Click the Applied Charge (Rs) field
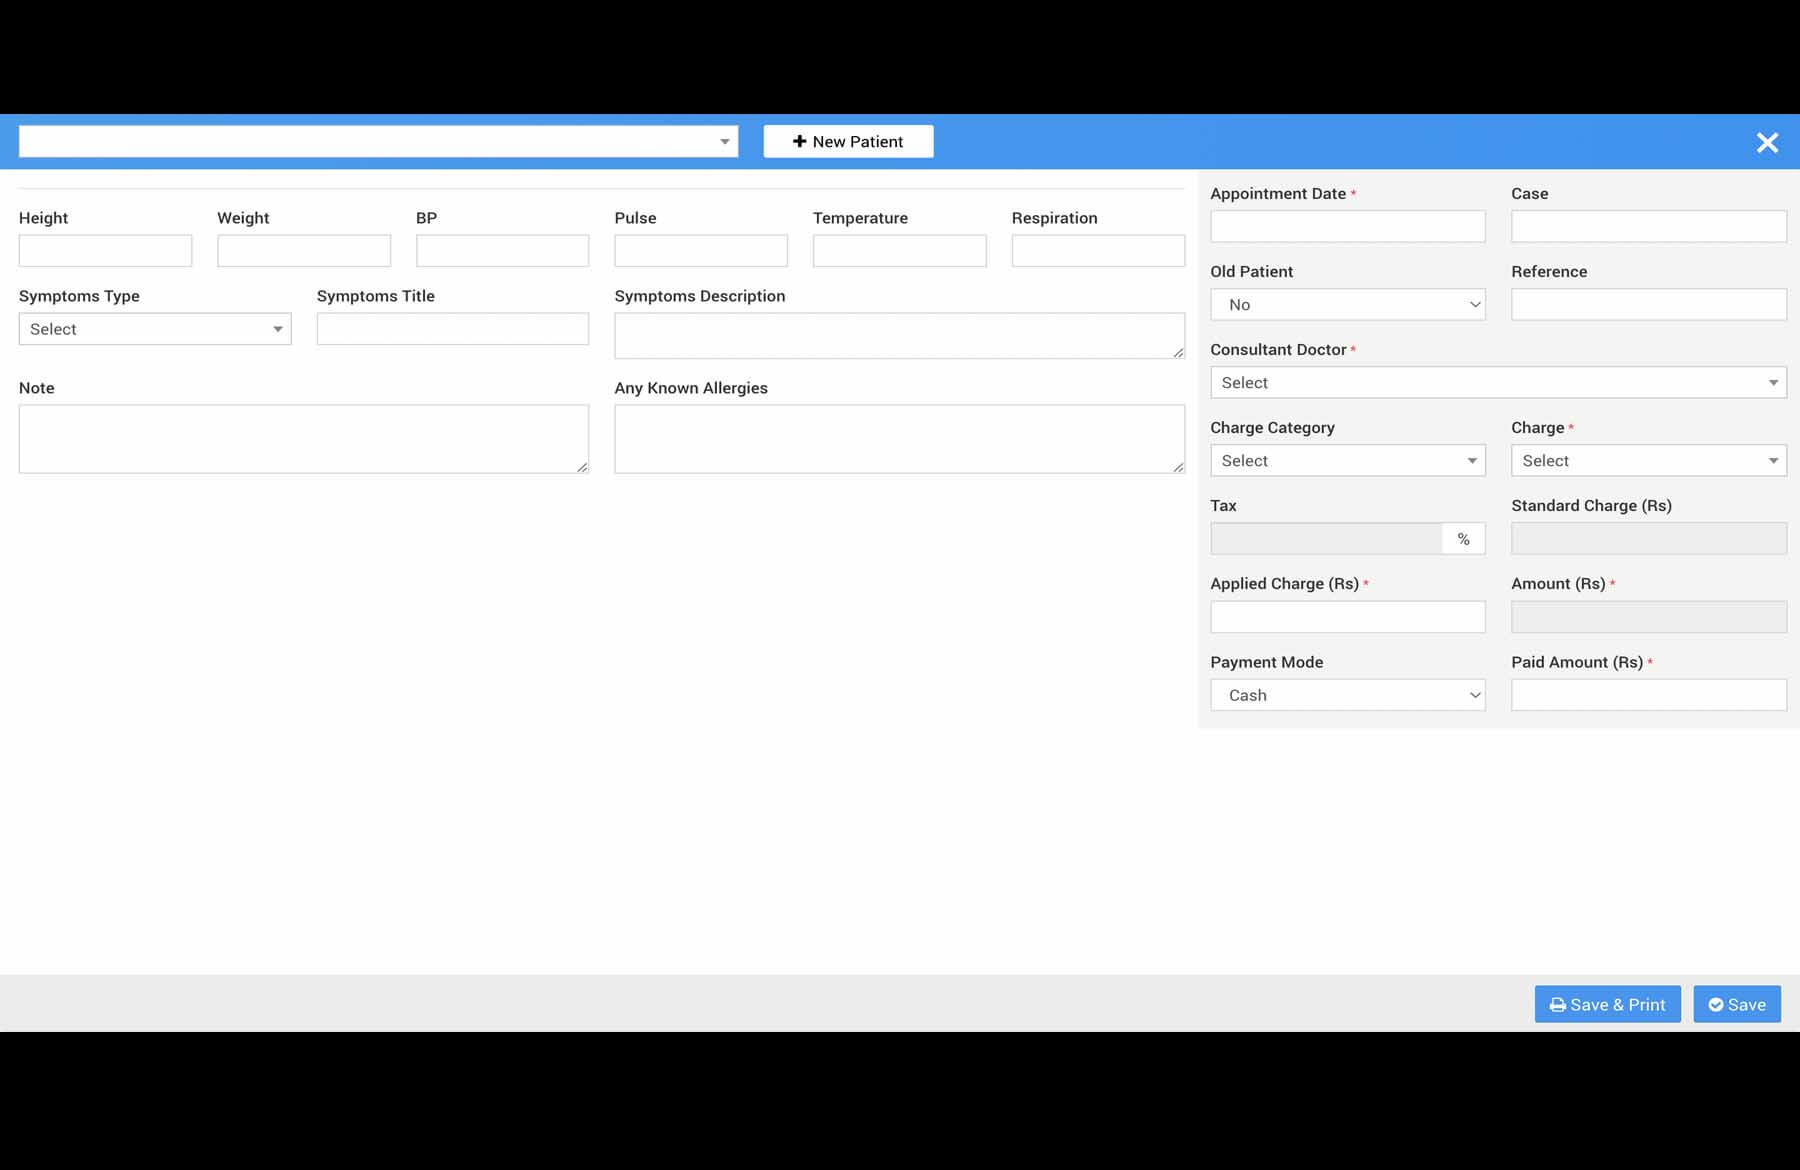This screenshot has height=1170, width=1800. [1347, 617]
